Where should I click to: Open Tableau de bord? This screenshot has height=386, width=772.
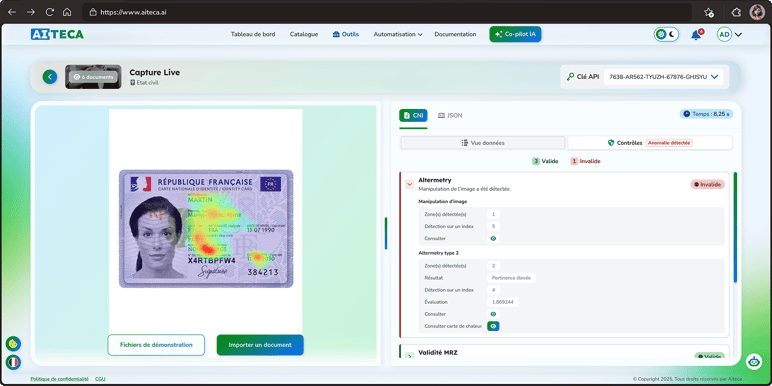click(253, 34)
